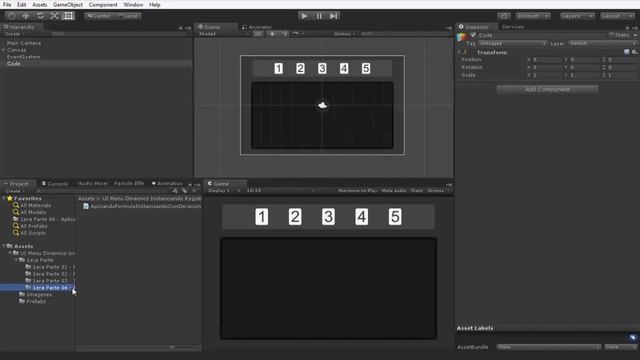
Task: Toggle Stats in Game view
Action: click(x=417, y=191)
